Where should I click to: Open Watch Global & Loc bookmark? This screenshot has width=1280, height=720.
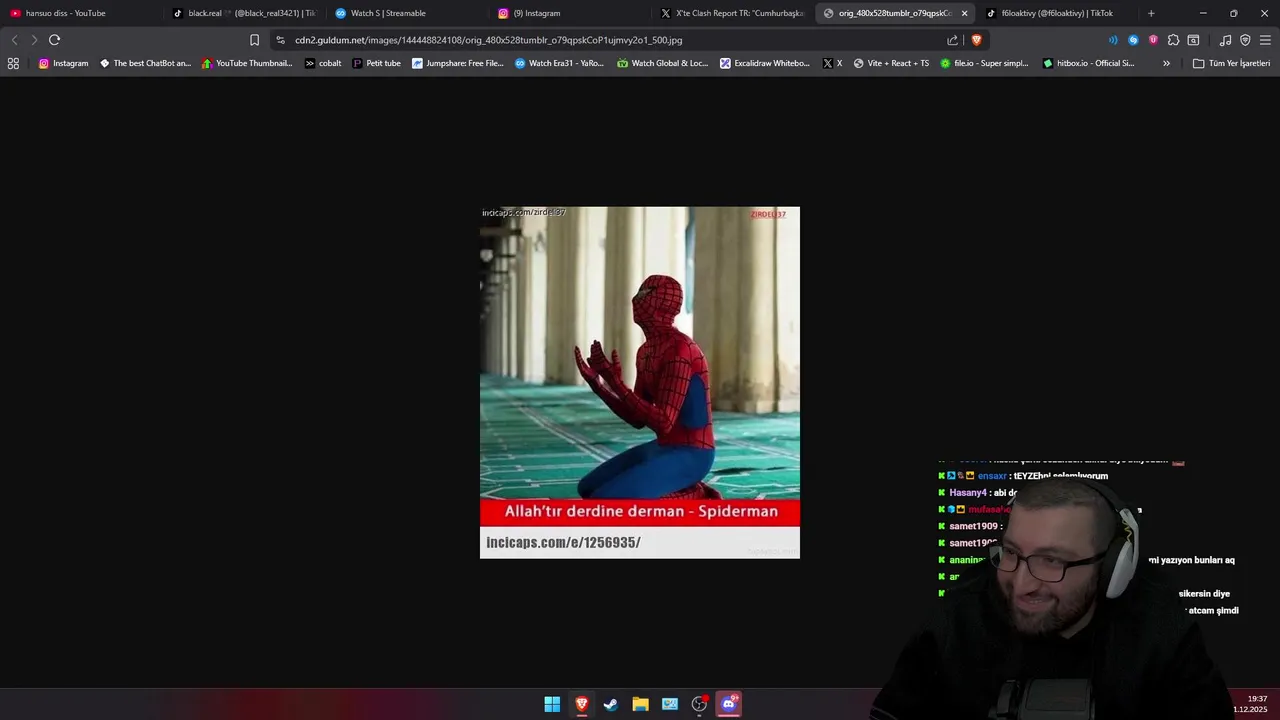662,63
